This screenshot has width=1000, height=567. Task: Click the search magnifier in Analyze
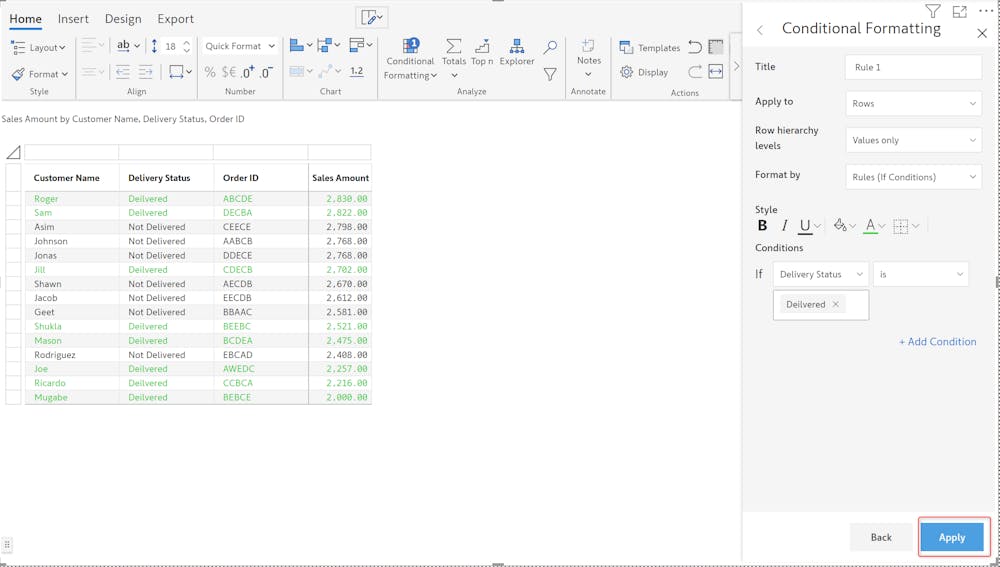(x=550, y=47)
